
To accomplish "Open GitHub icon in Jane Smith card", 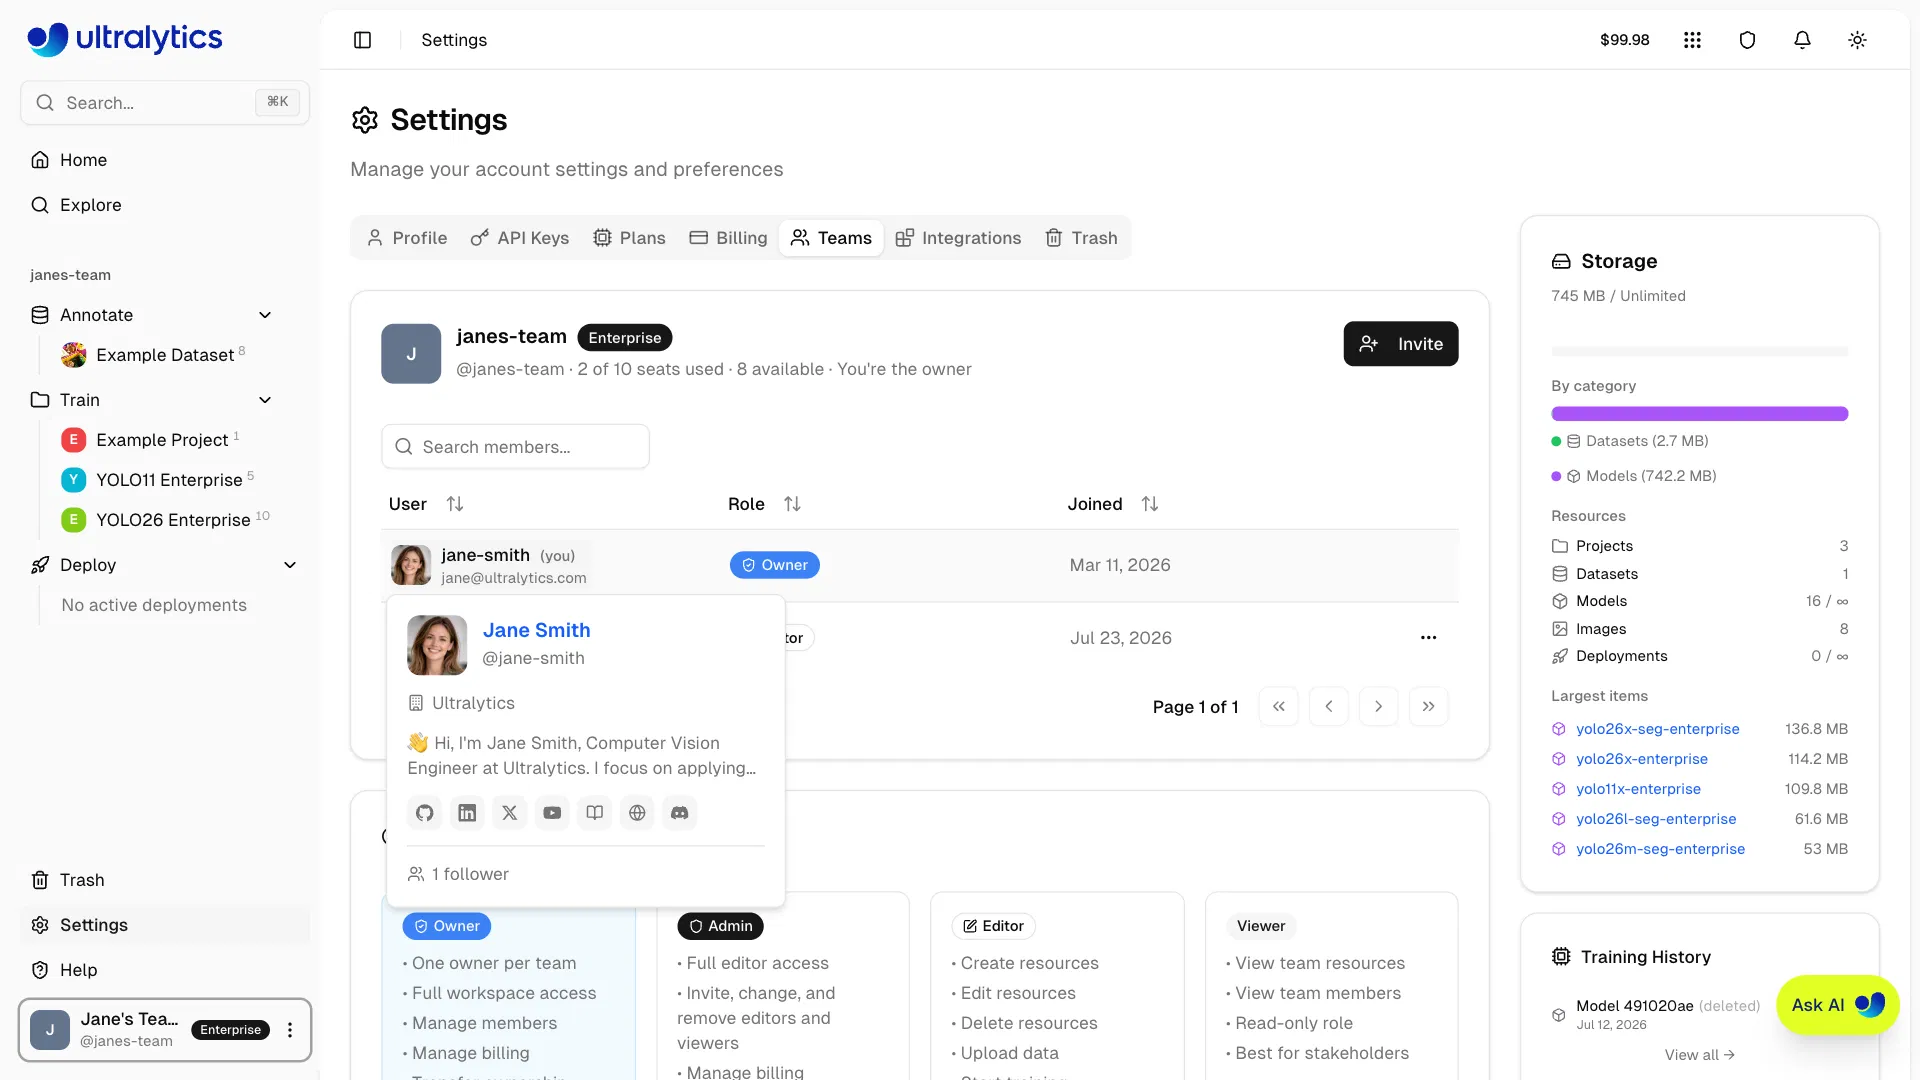I will (425, 813).
